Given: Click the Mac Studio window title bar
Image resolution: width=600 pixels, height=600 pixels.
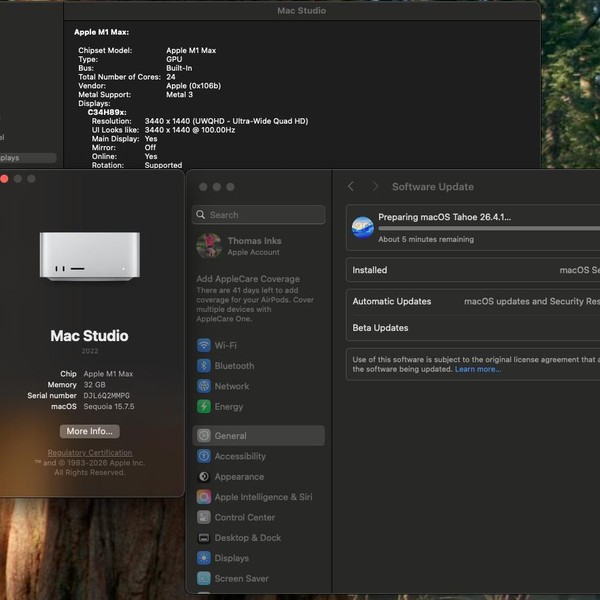Looking at the screenshot, I should click(x=302, y=10).
